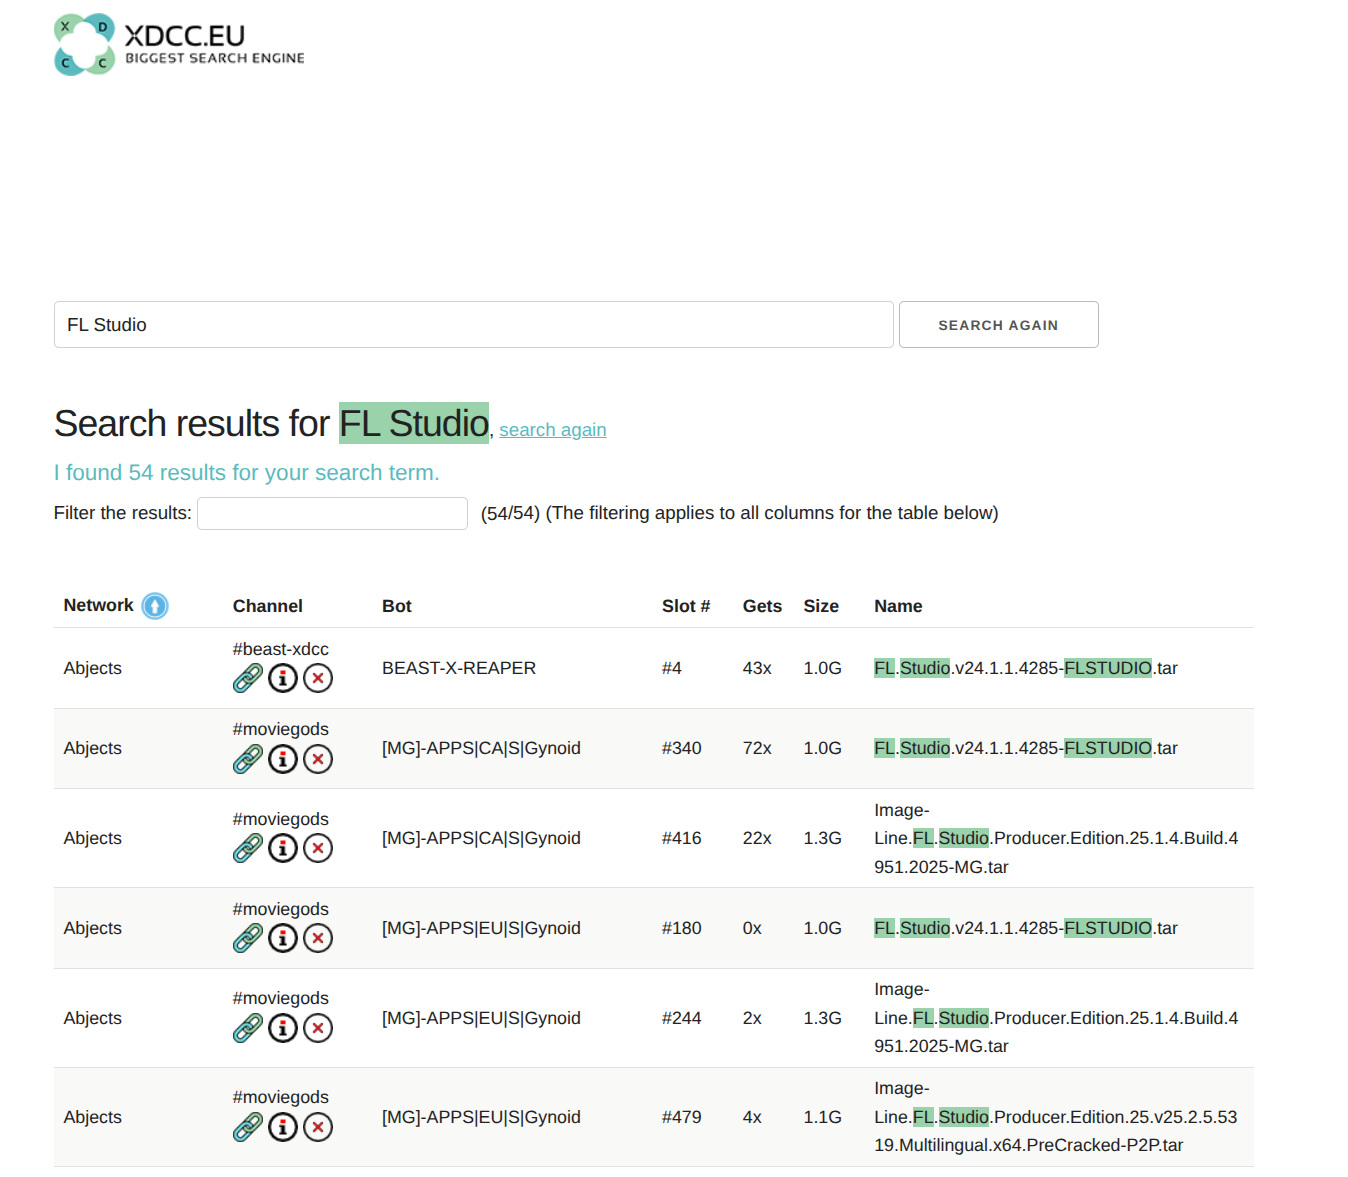Click bot [MG]-APPS|CA|S|Gynoid in slot #340 row
This screenshot has width=1348, height=1177.
[x=481, y=748]
